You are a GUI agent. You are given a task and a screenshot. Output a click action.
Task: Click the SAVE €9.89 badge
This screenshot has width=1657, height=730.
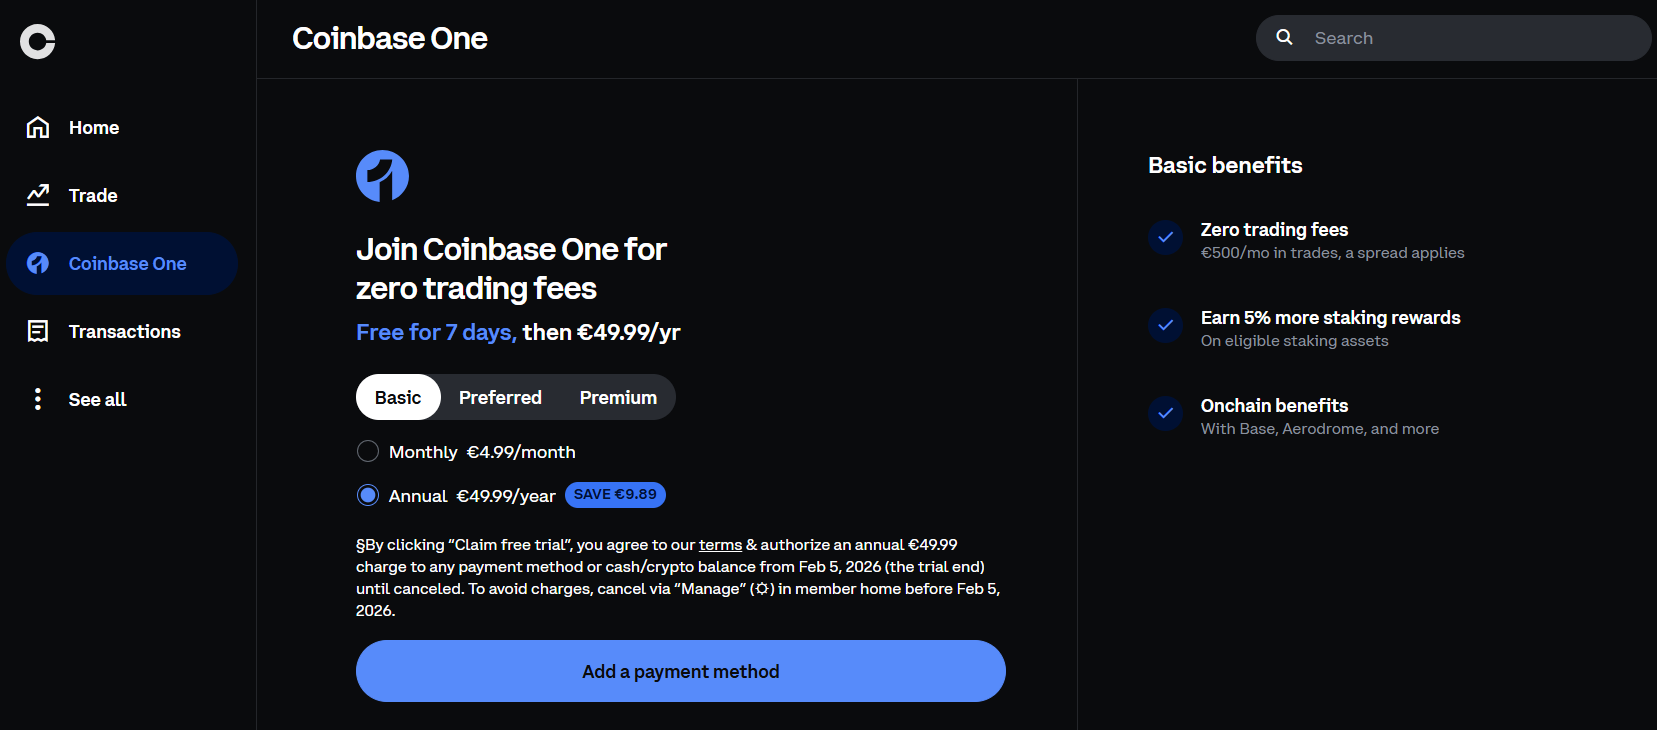[x=615, y=495]
